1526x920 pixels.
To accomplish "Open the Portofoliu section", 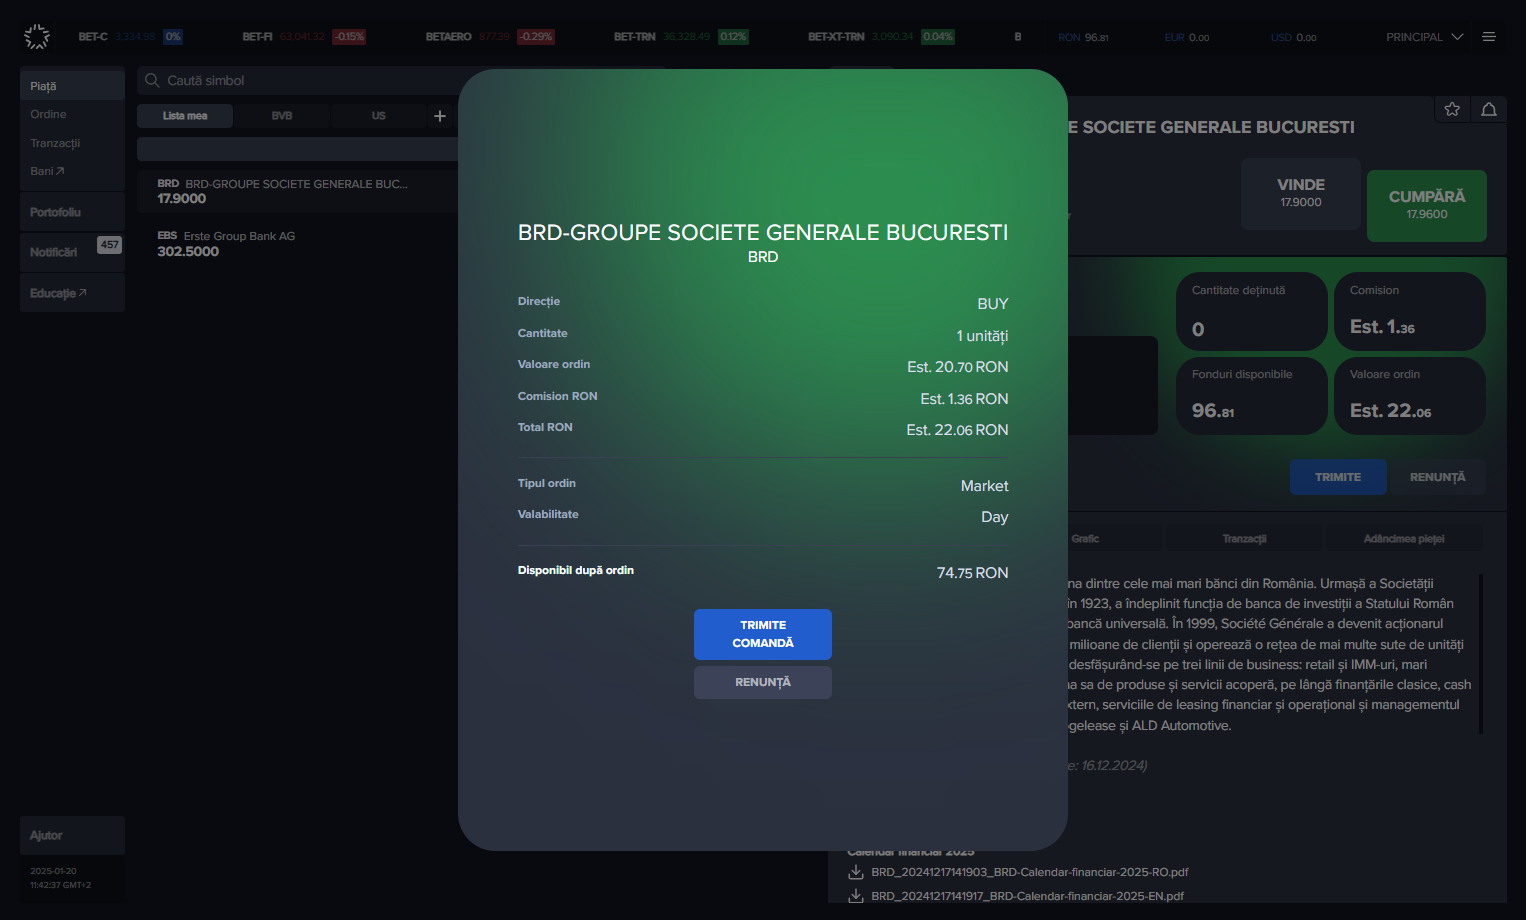I will tap(72, 212).
